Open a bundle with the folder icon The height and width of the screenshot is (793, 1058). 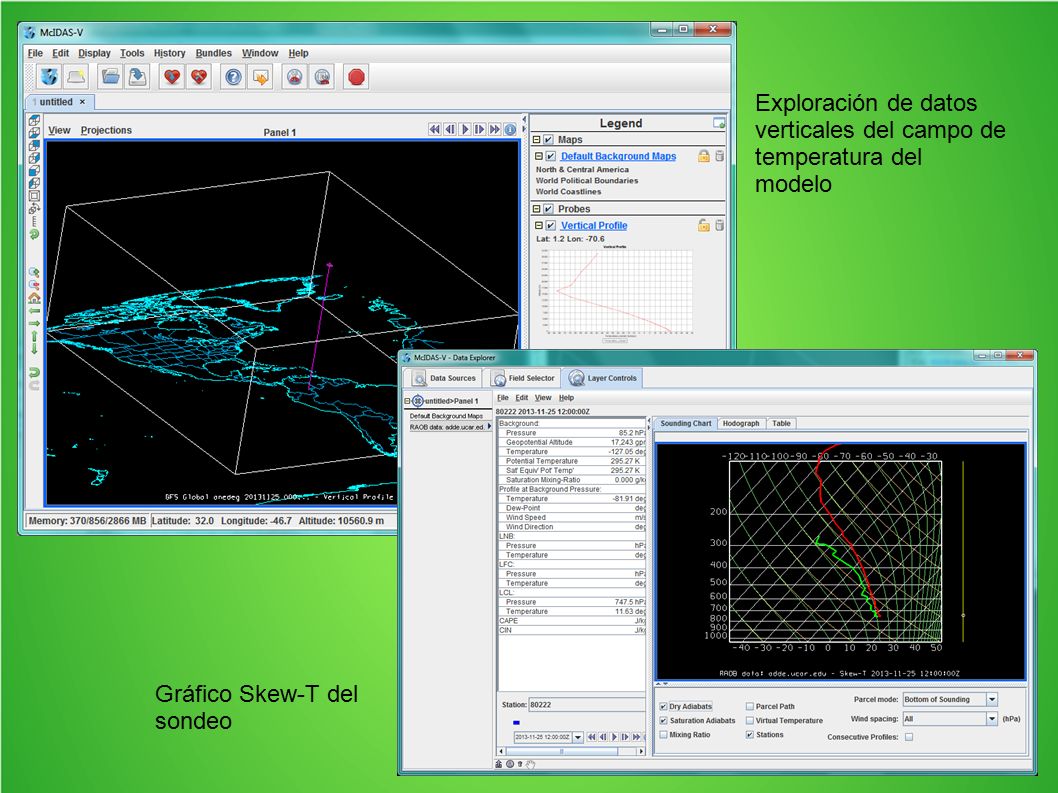click(x=111, y=77)
